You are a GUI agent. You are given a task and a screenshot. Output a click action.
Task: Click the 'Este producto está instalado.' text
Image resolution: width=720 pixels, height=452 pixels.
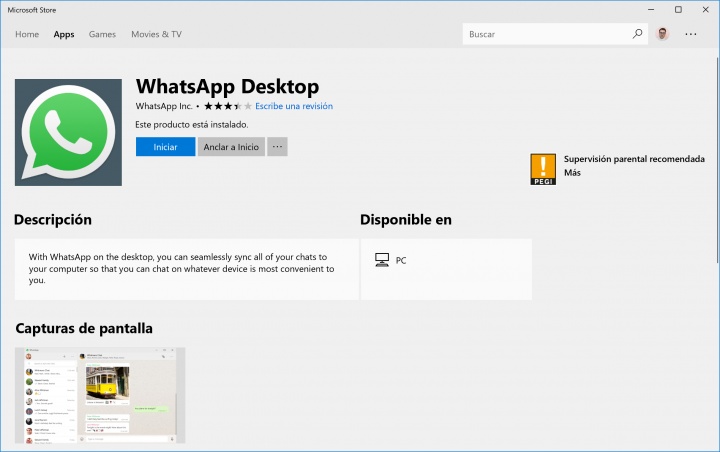point(191,124)
